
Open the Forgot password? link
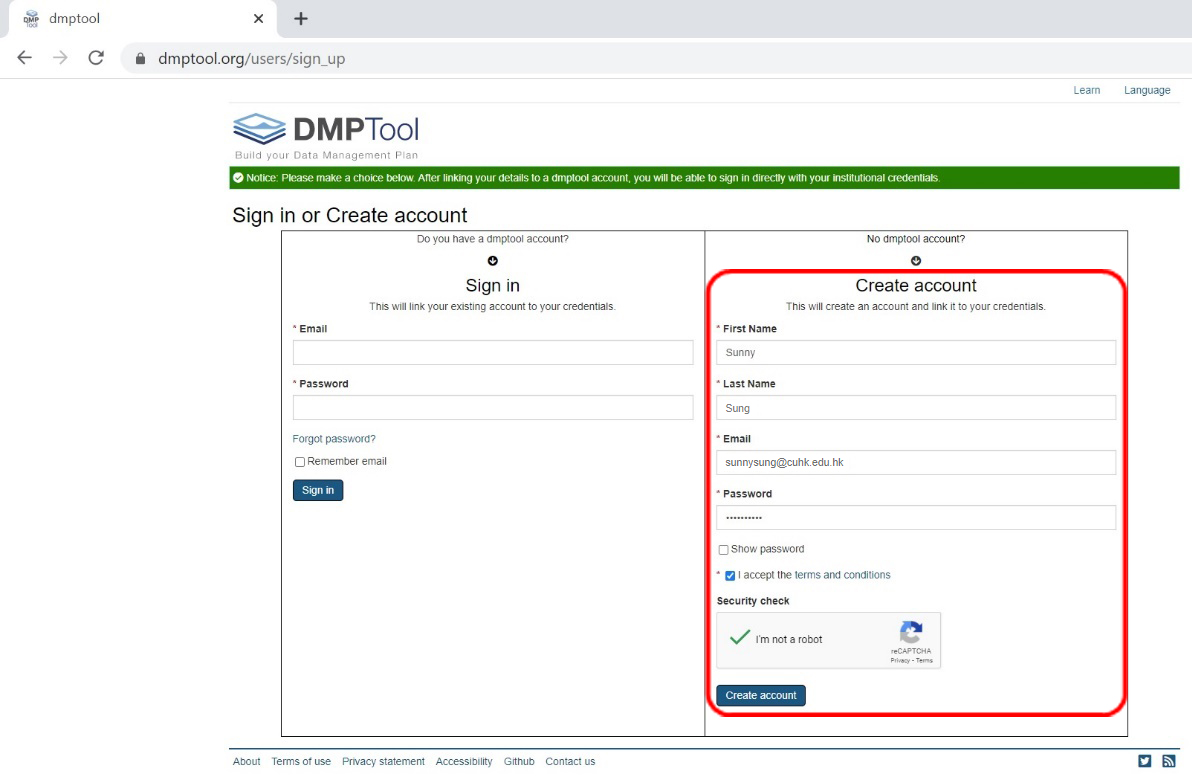point(334,439)
